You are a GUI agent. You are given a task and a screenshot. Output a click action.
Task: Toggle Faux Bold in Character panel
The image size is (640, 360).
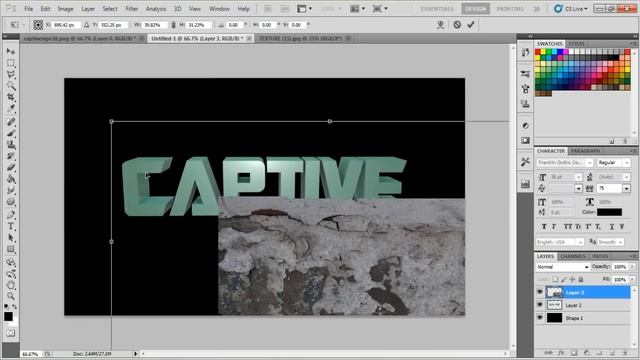[x=544, y=227]
